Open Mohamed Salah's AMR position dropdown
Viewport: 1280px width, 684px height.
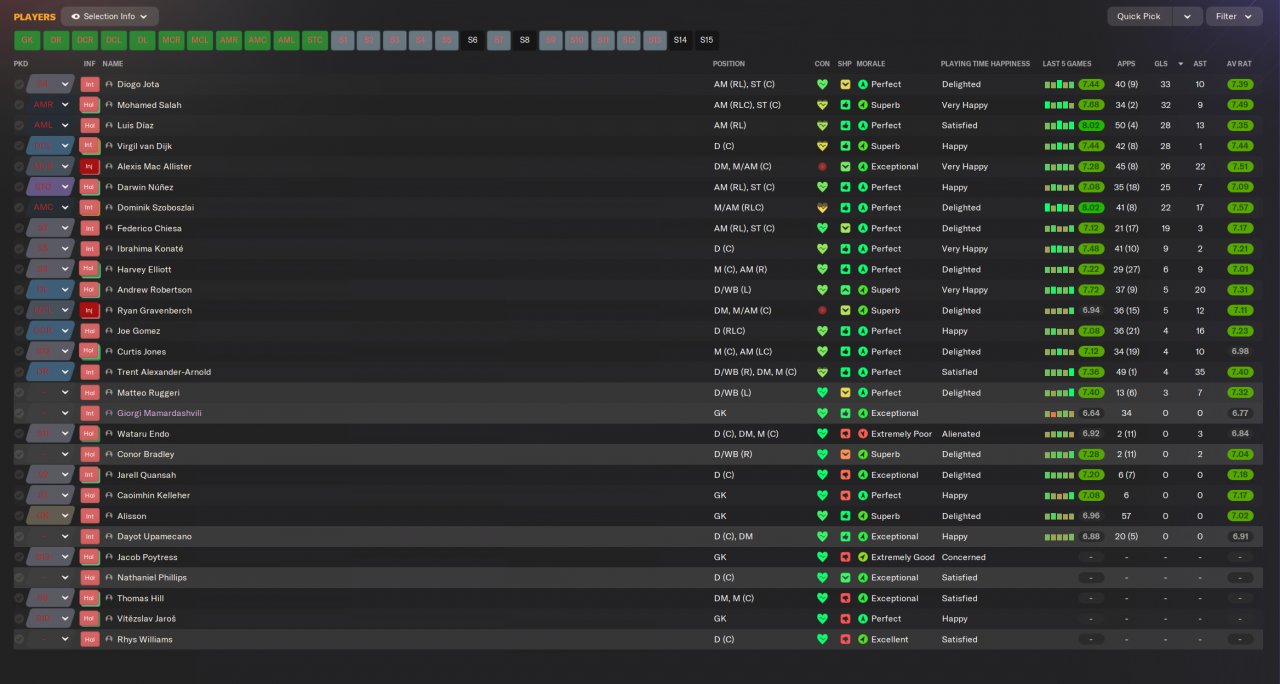click(51, 105)
